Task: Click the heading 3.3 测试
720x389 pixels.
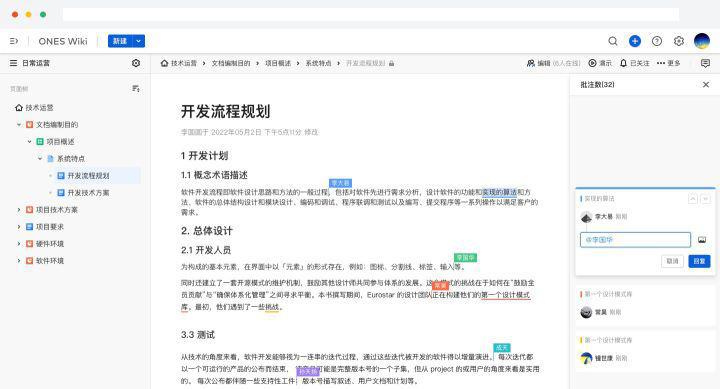Action: [x=197, y=335]
